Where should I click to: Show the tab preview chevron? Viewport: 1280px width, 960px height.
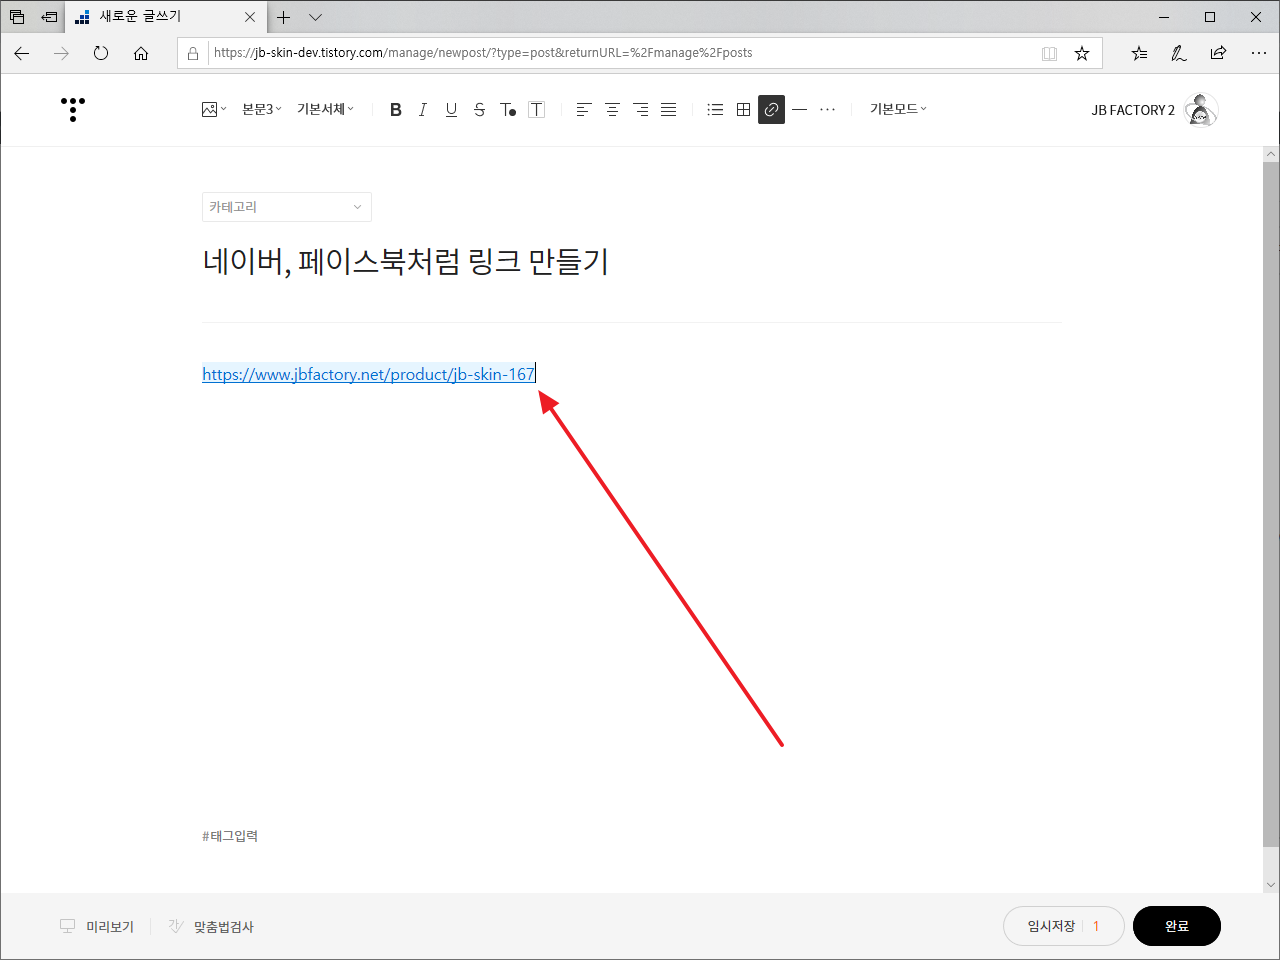click(315, 17)
